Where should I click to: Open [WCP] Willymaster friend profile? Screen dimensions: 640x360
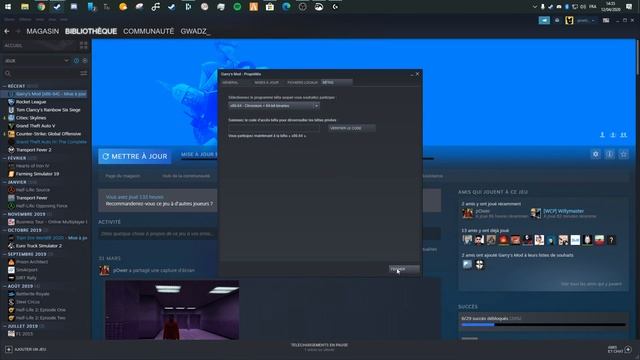(x=563, y=211)
